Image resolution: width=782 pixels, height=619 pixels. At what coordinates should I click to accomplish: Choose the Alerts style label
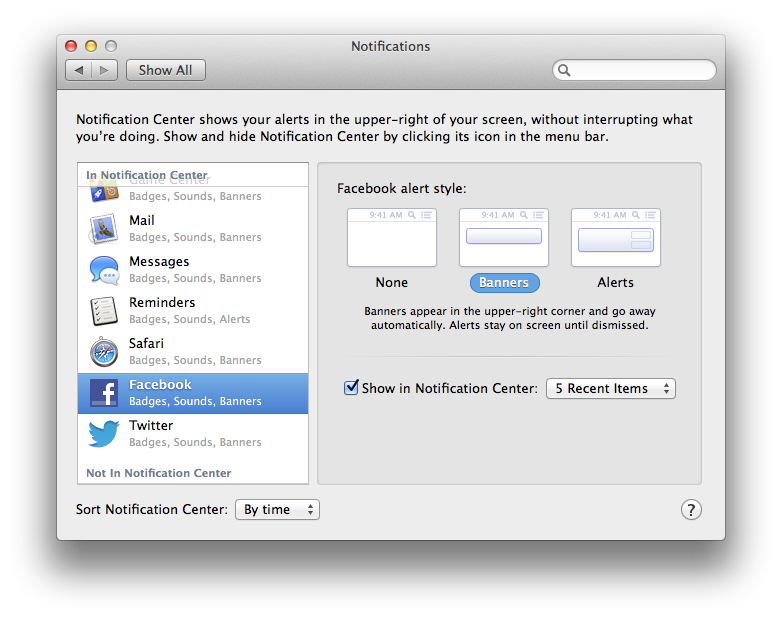(616, 283)
